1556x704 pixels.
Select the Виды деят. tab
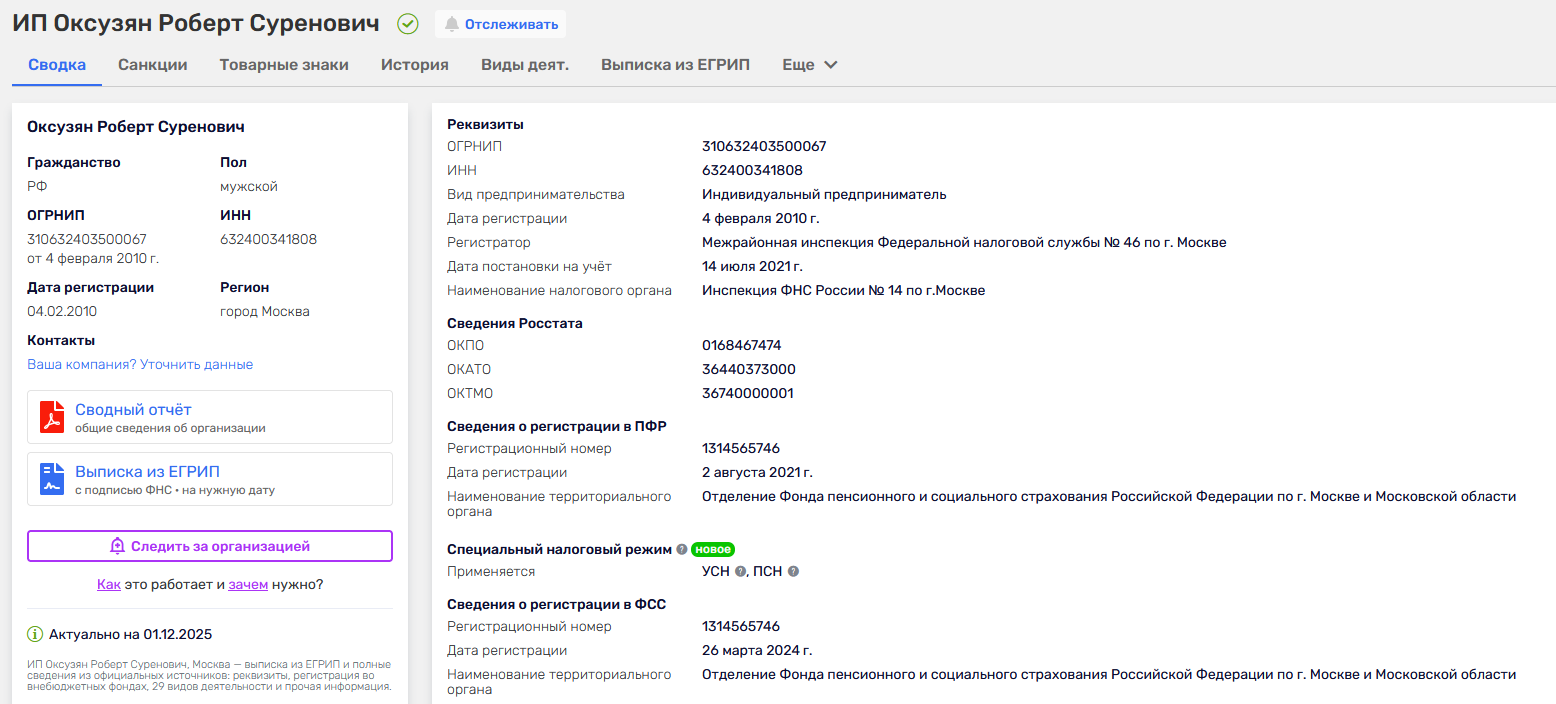tap(525, 65)
